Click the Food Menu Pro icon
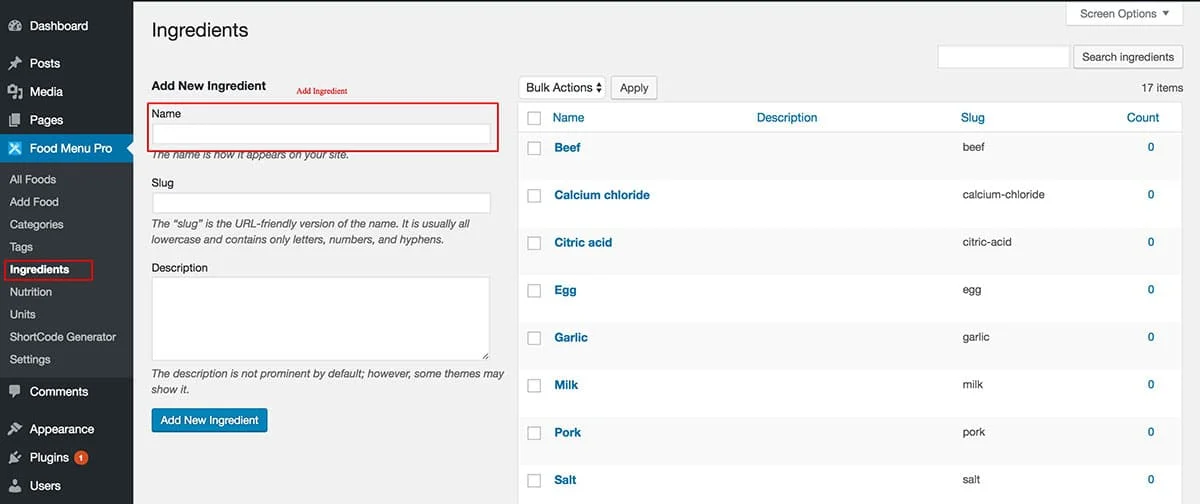The width and height of the screenshot is (1200, 504). (15, 149)
